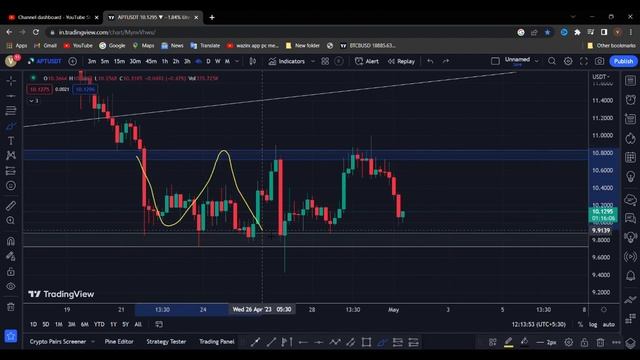Viewport: 640px width, 360px height.
Task: Switch to 1h timeframe
Action: [x=165, y=61]
